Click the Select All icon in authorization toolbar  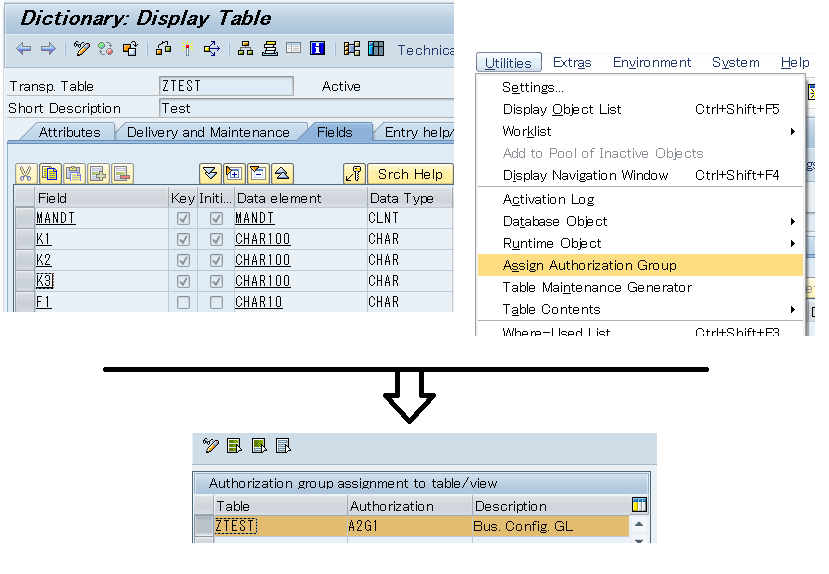coord(234,446)
